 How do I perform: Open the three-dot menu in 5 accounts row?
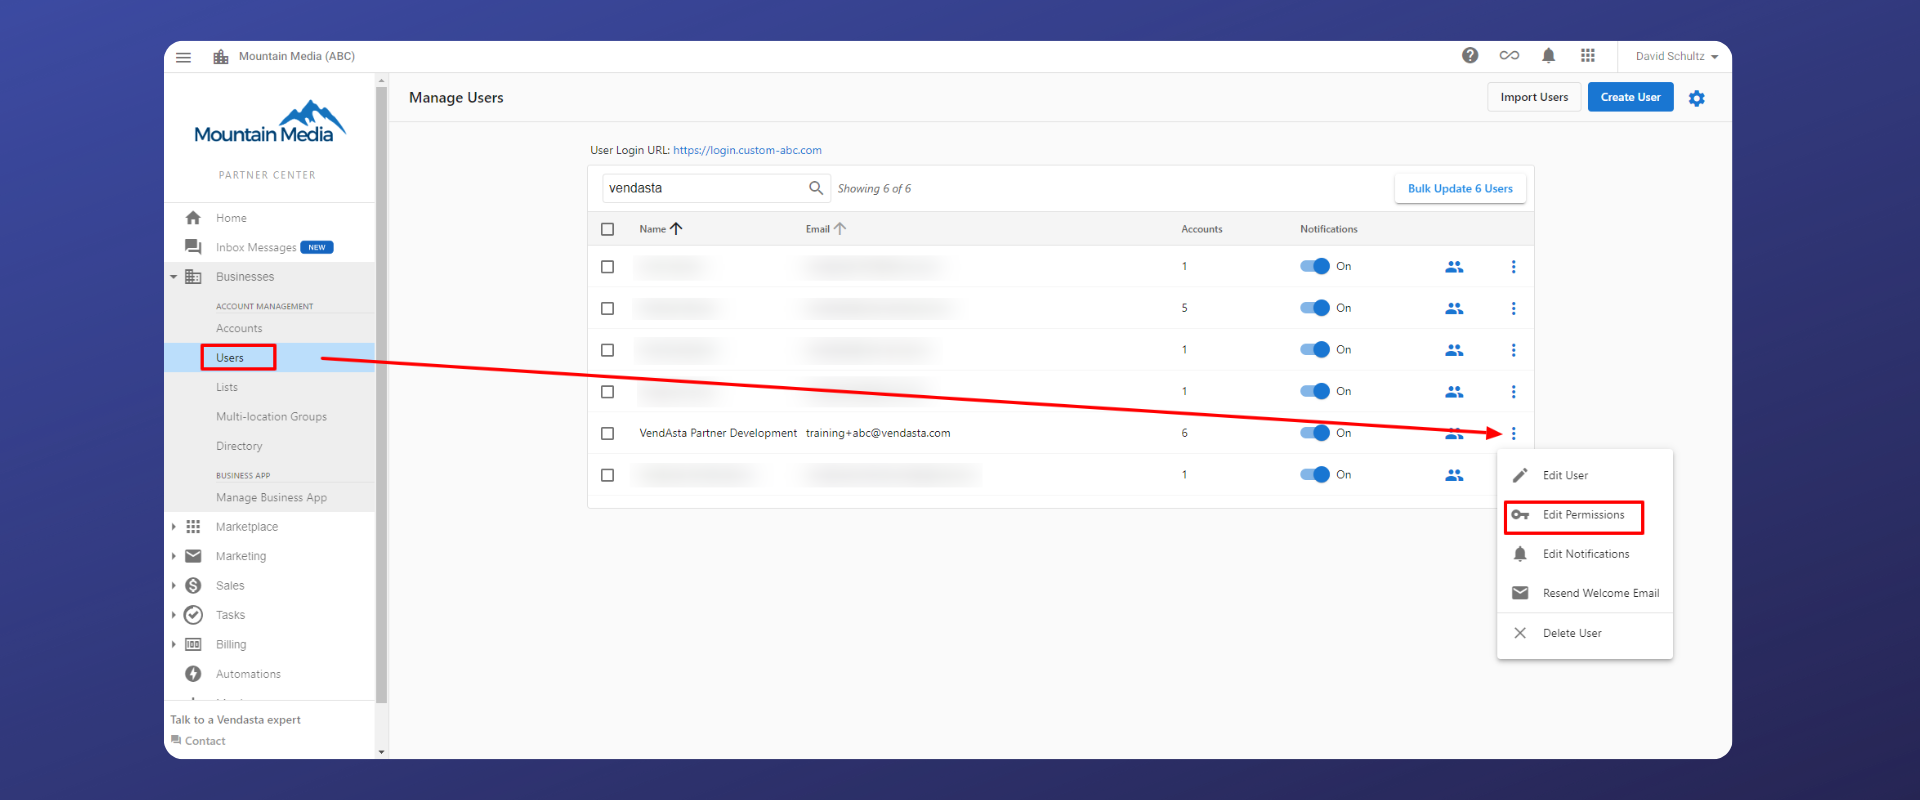click(1513, 308)
